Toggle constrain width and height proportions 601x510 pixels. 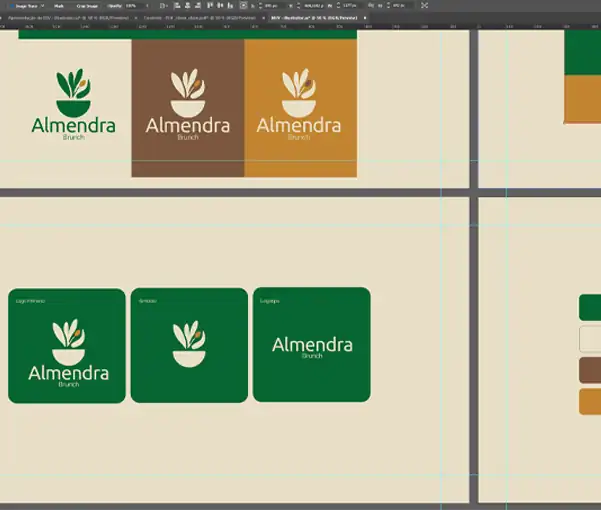coord(371,6)
